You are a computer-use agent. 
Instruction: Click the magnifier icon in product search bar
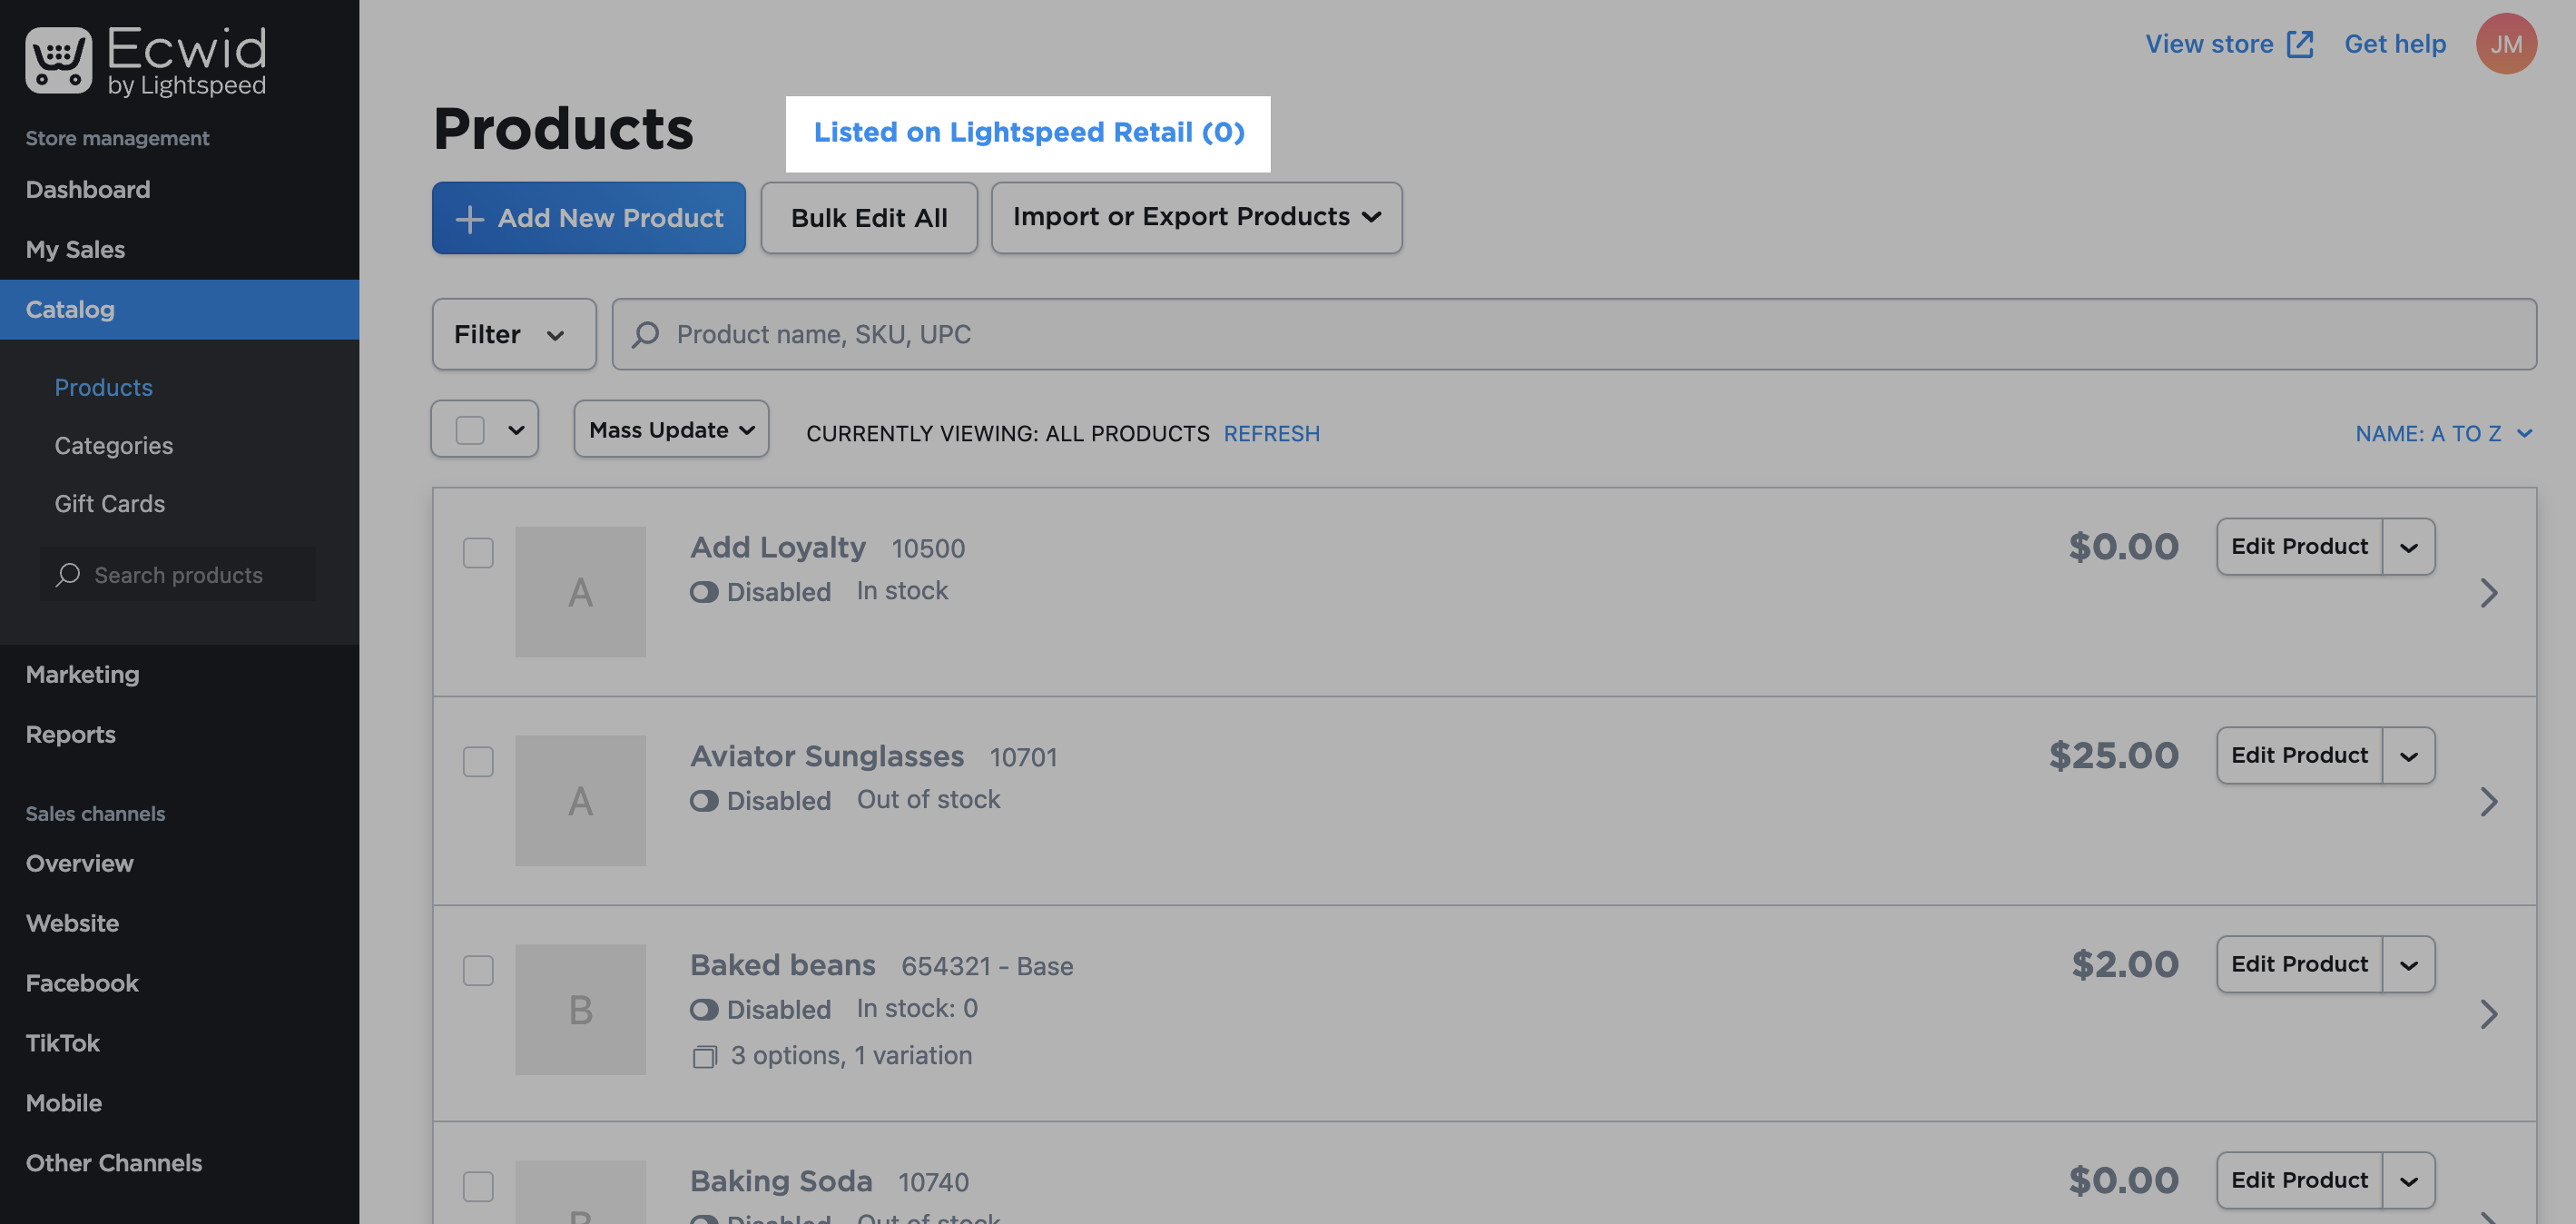click(646, 334)
